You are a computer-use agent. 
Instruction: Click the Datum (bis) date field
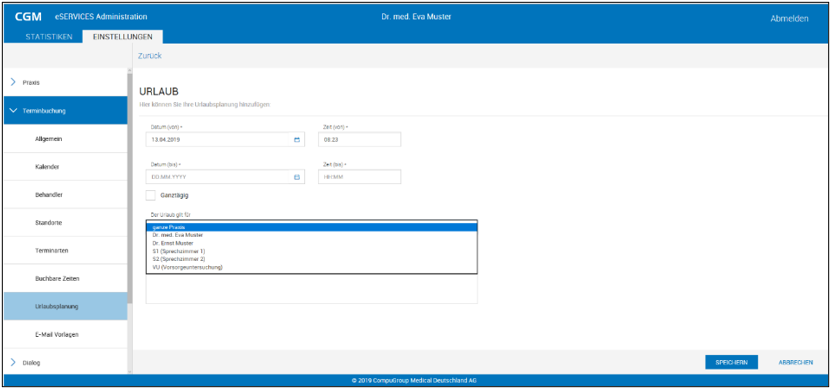(x=225, y=177)
